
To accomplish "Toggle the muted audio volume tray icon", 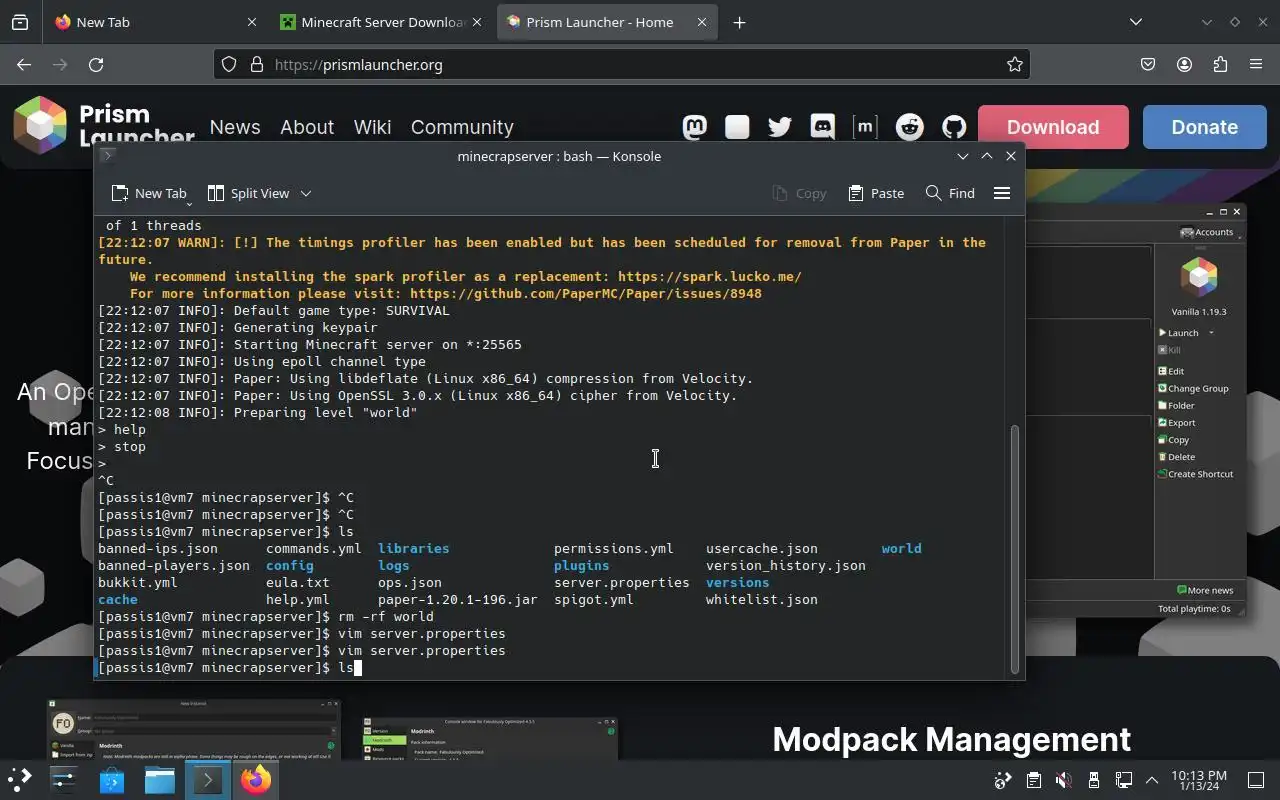I will point(1064,780).
